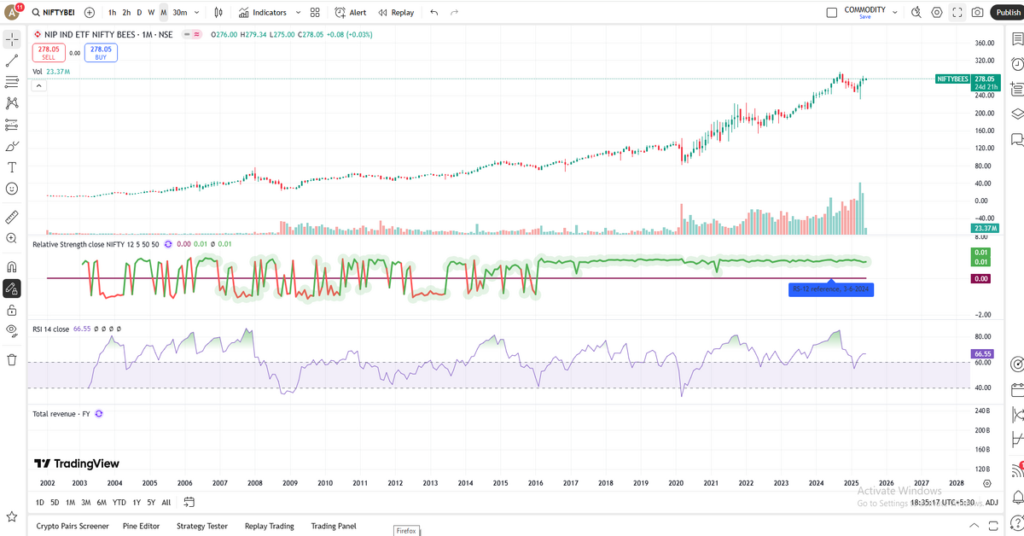Toggle the ADJ adjusted data option

pyautogui.click(x=991, y=502)
